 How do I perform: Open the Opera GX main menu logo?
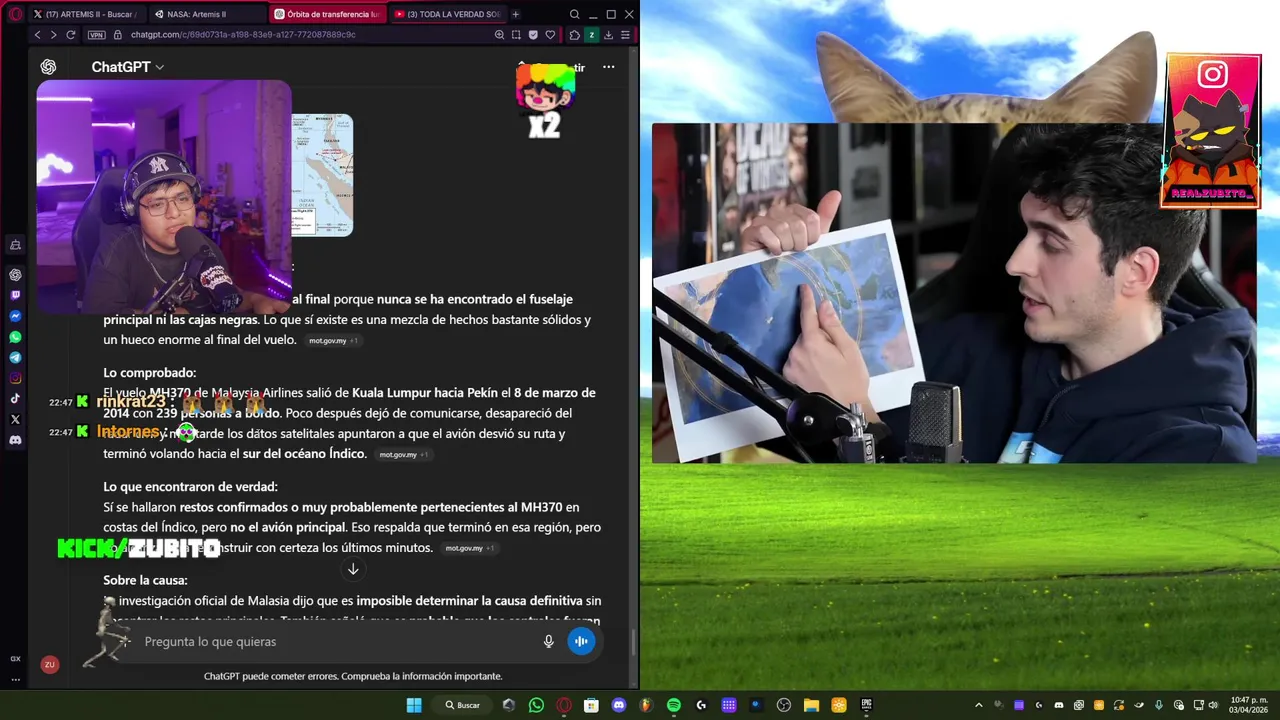[x=15, y=14]
